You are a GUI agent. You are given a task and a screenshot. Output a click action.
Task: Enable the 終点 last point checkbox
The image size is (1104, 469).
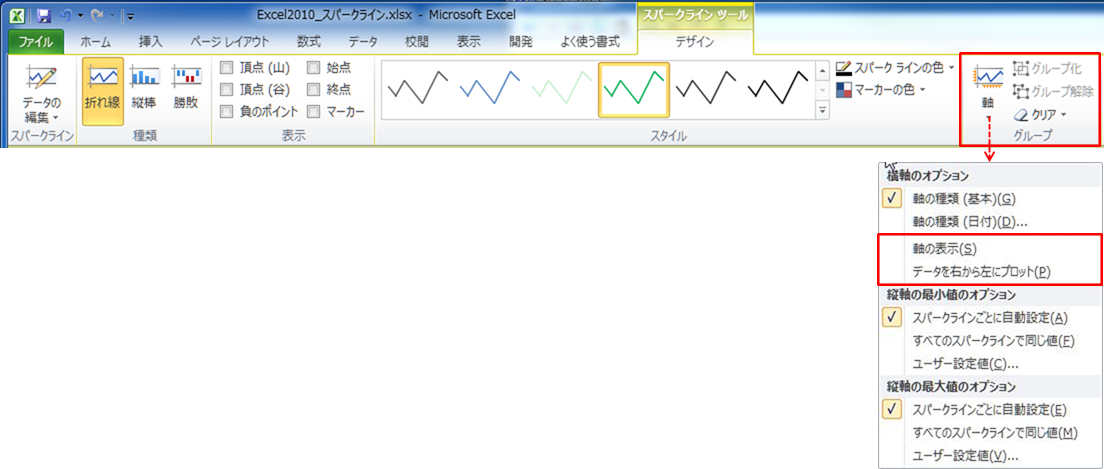coord(313,89)
